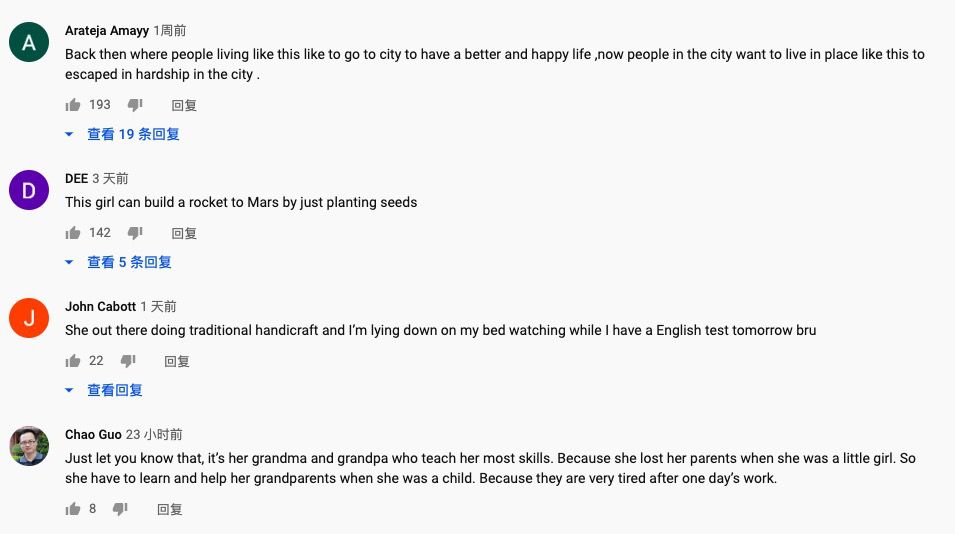Open Arateja Amayy's channel via username
Image resolution: width=955 pixels, height=534 pixels.
tap(107, 31)
